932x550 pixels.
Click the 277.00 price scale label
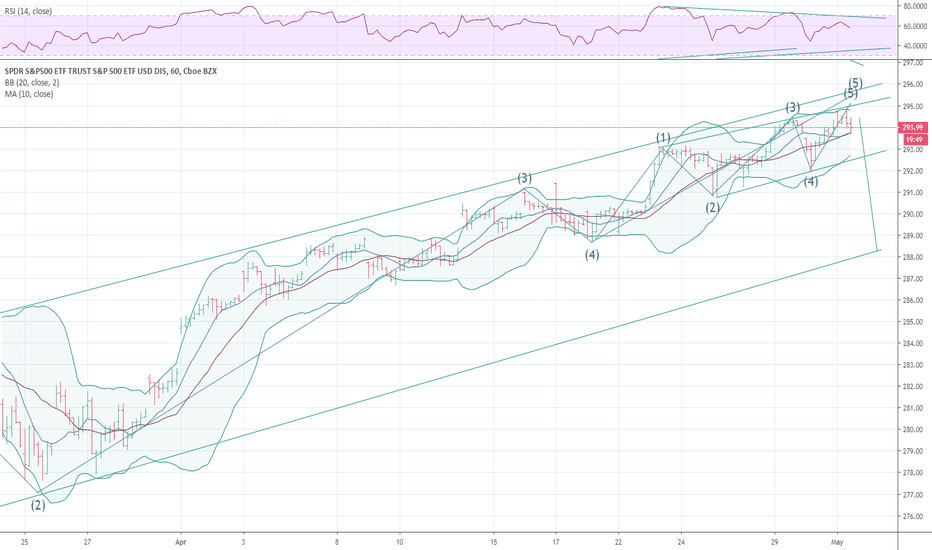[912, 495]
